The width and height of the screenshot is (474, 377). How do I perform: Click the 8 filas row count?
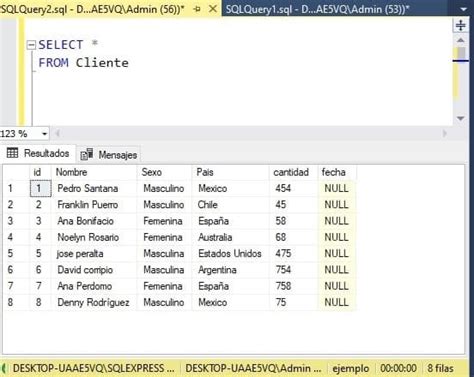[x=440, y=368]
